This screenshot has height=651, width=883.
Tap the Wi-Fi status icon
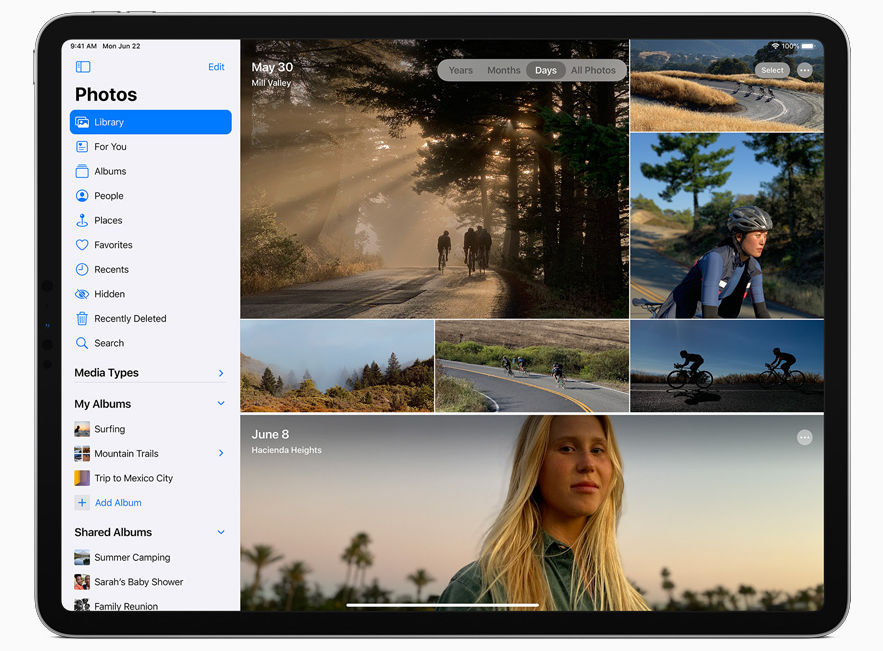[775, 46]
